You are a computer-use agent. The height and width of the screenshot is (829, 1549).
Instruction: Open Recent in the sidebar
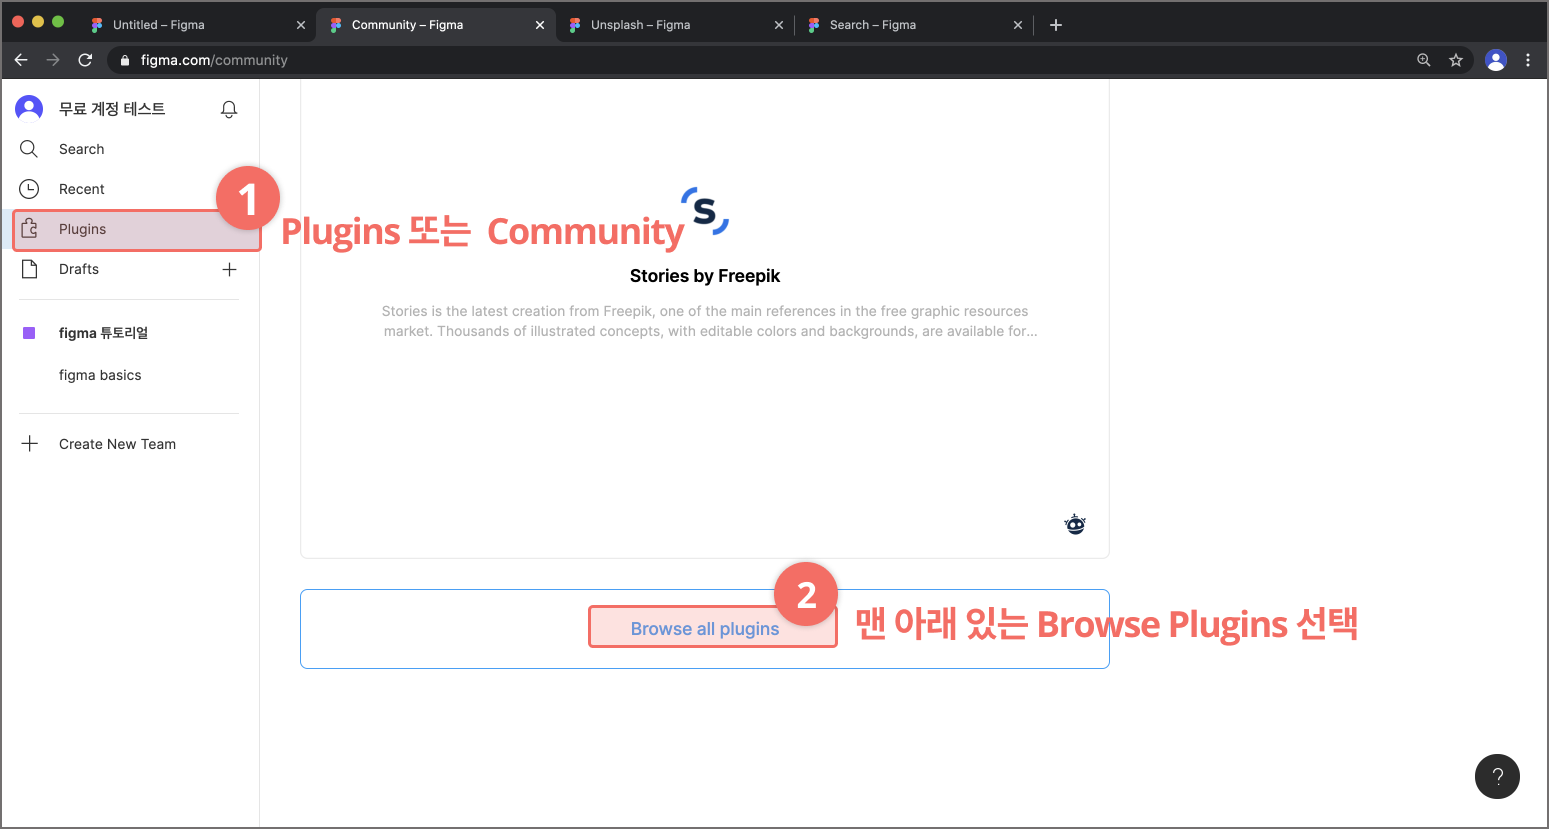[x=130, y=189]
